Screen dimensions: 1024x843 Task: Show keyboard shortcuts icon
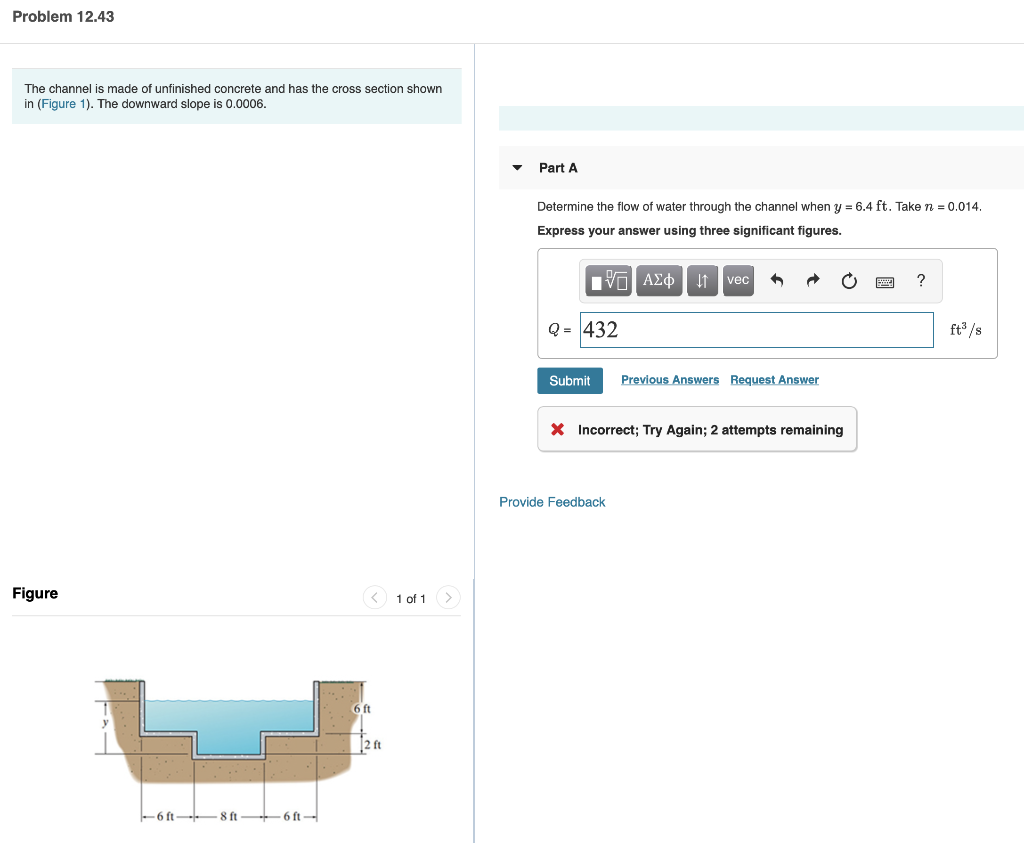pos(885,282)
